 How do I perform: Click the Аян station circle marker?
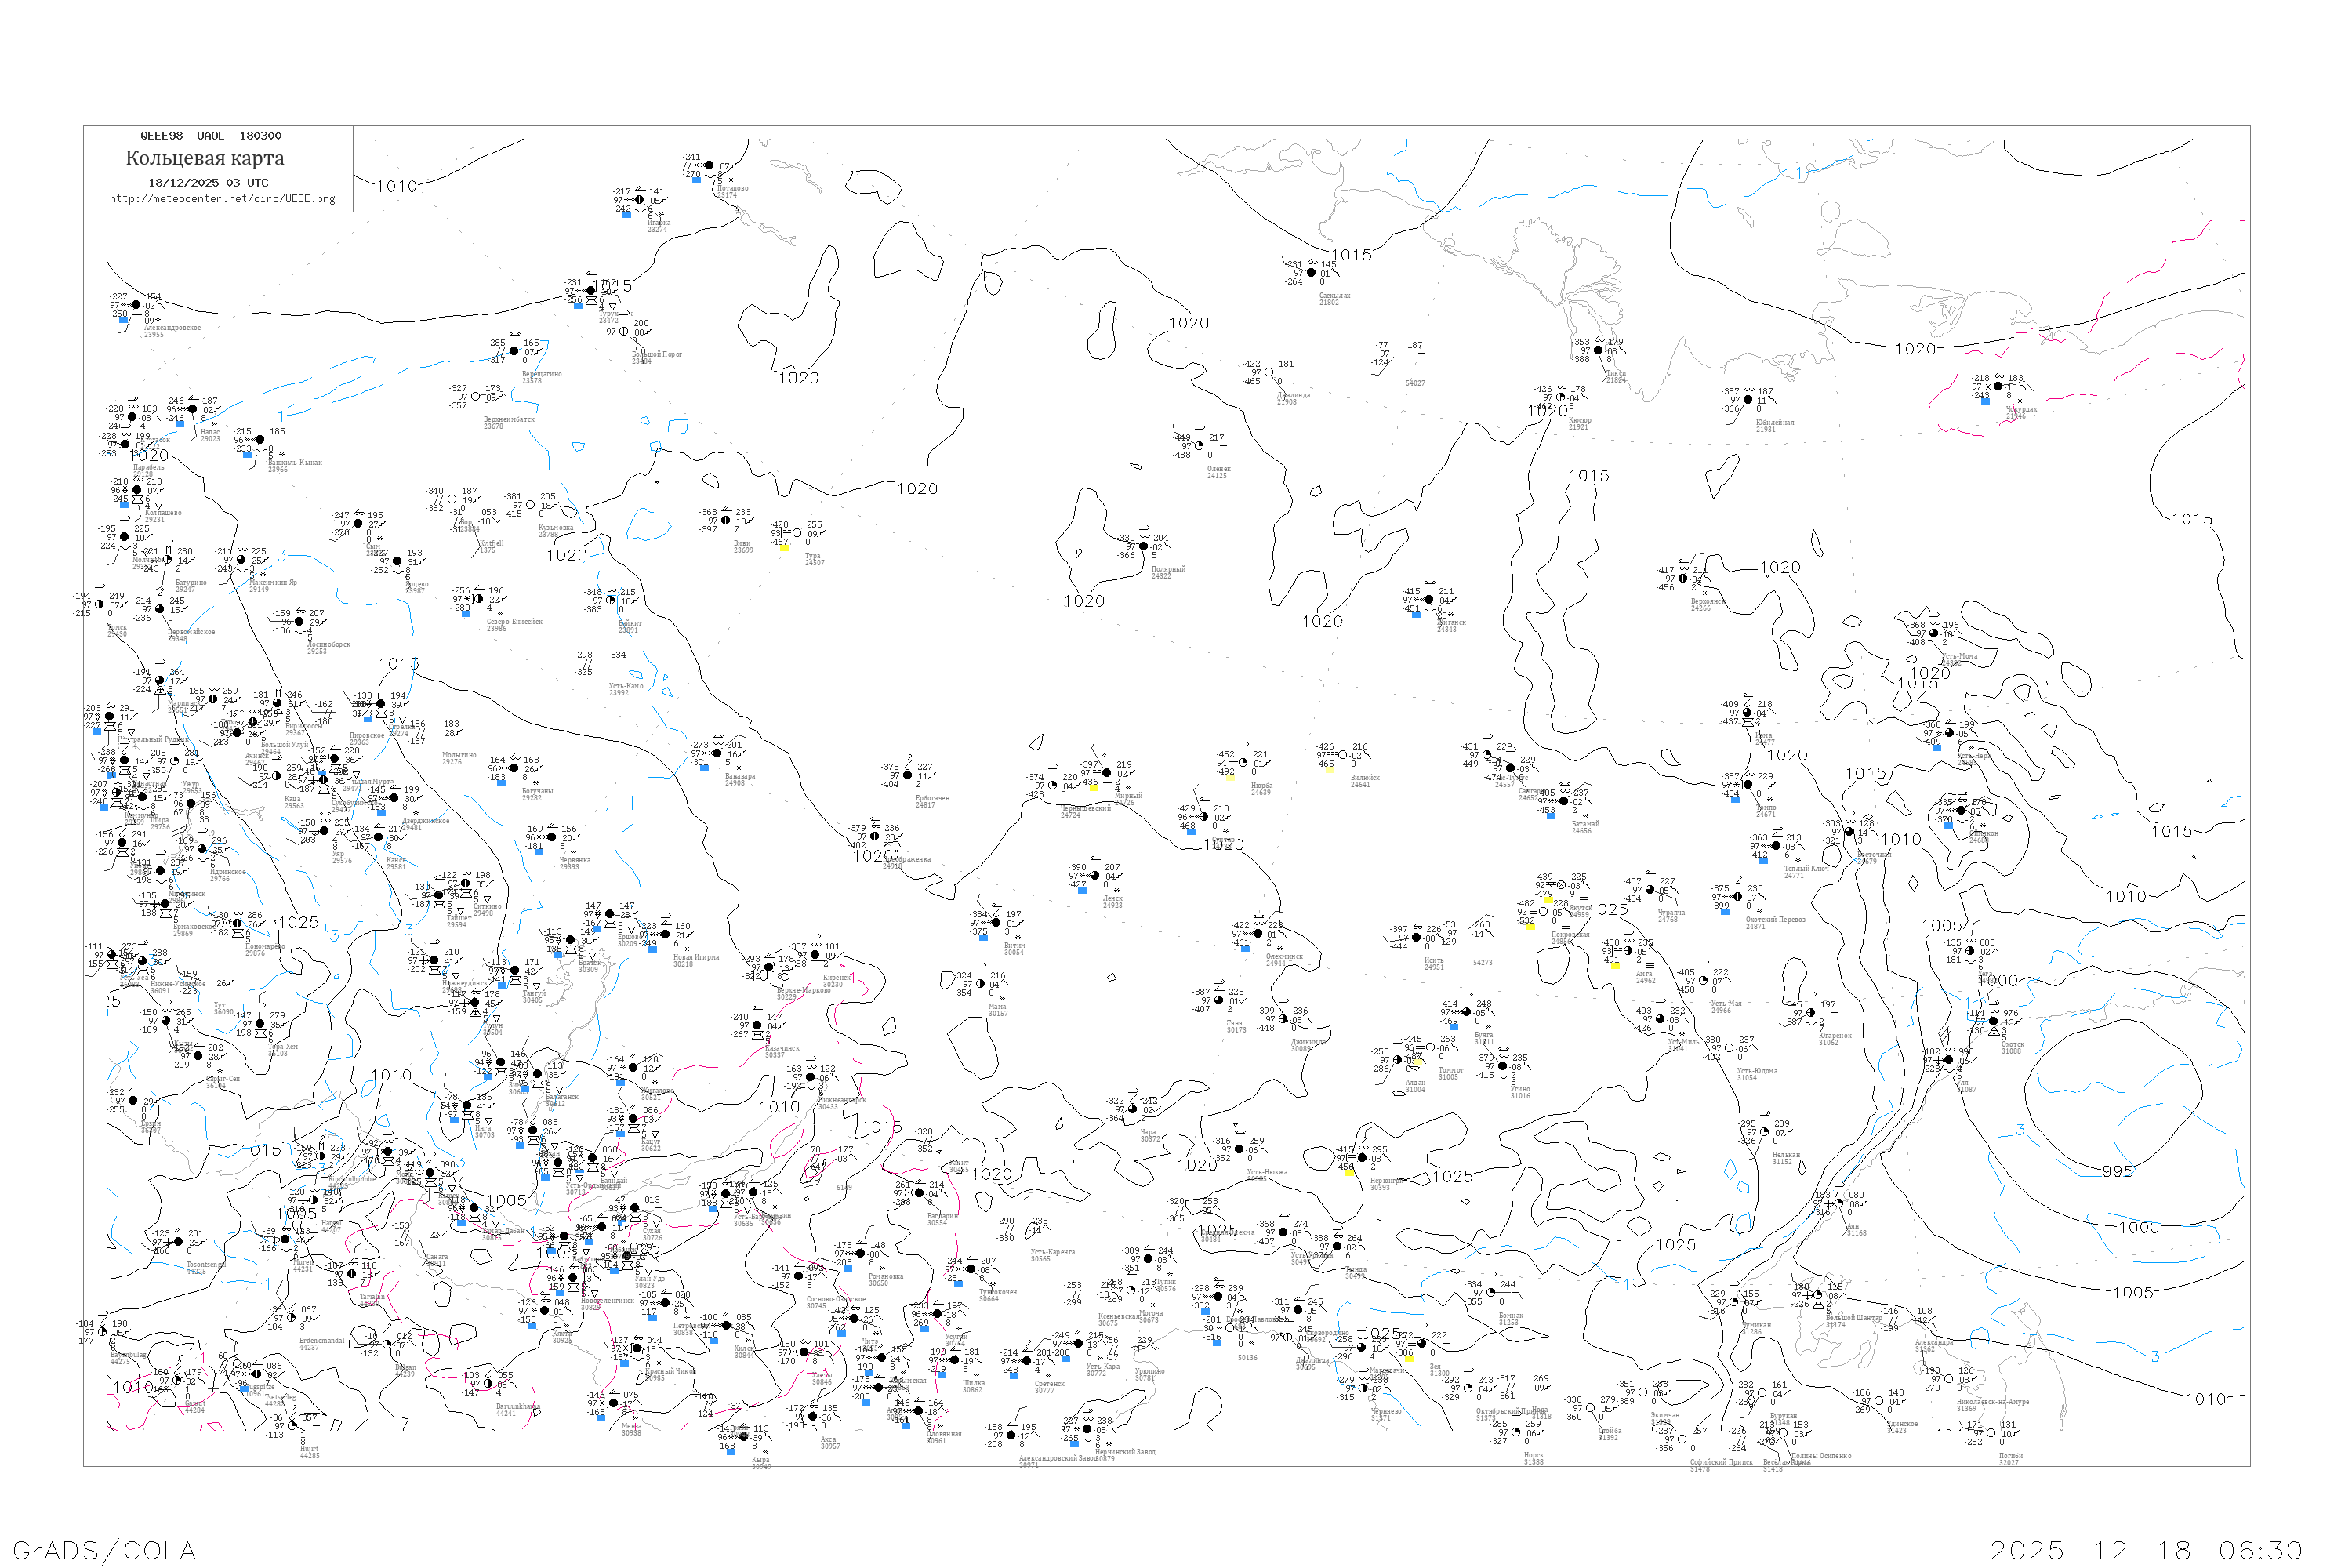click(x=1838, y=1203)
